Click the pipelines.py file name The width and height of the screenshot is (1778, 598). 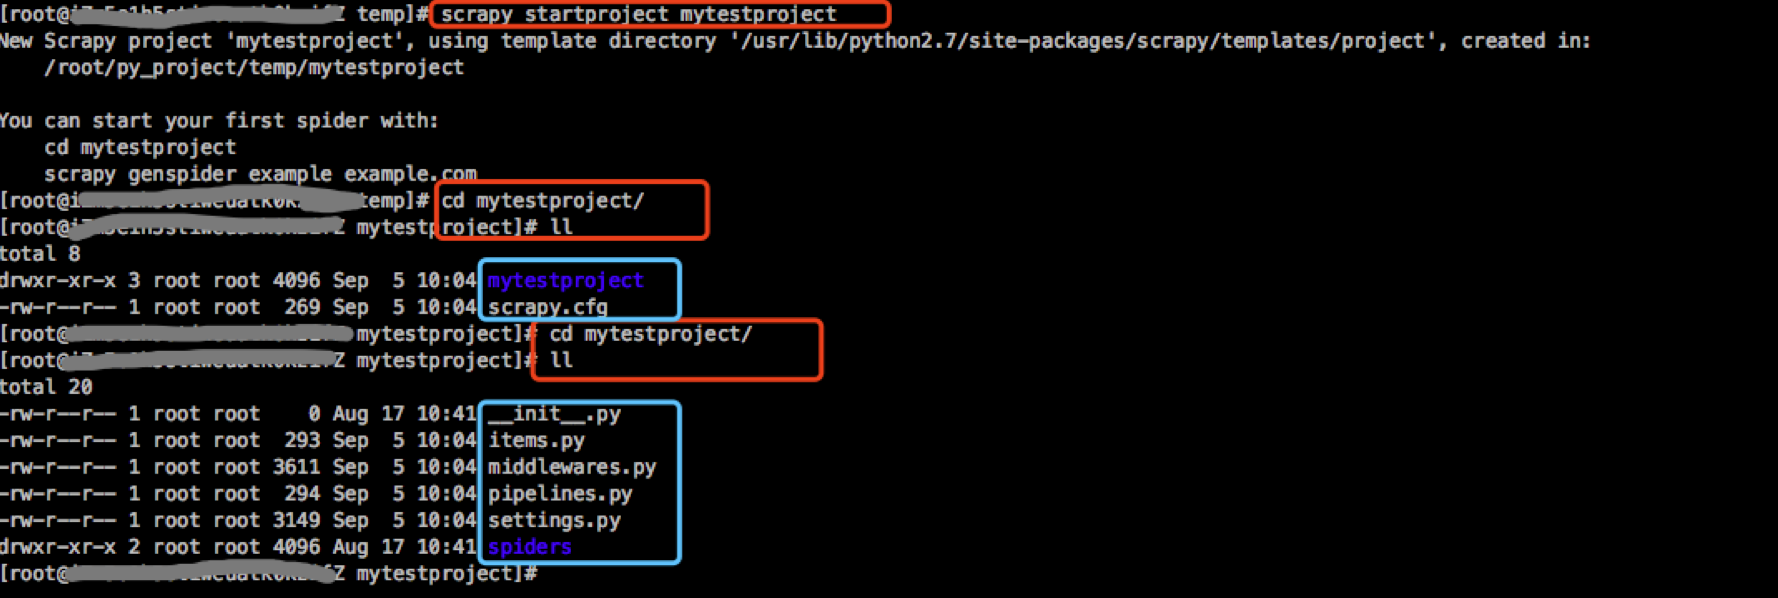[x=559, y=494]
